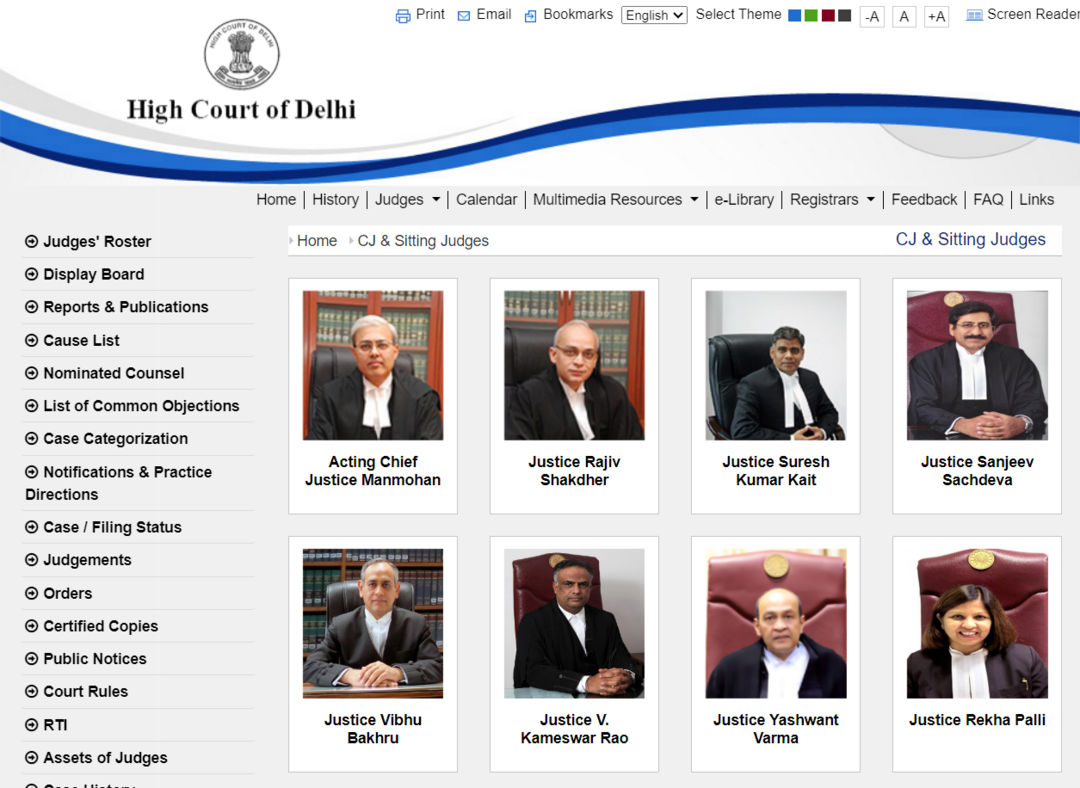Screen dimensions: 1080x788
Task: Reset font size with A button
Action: point(904,17)
